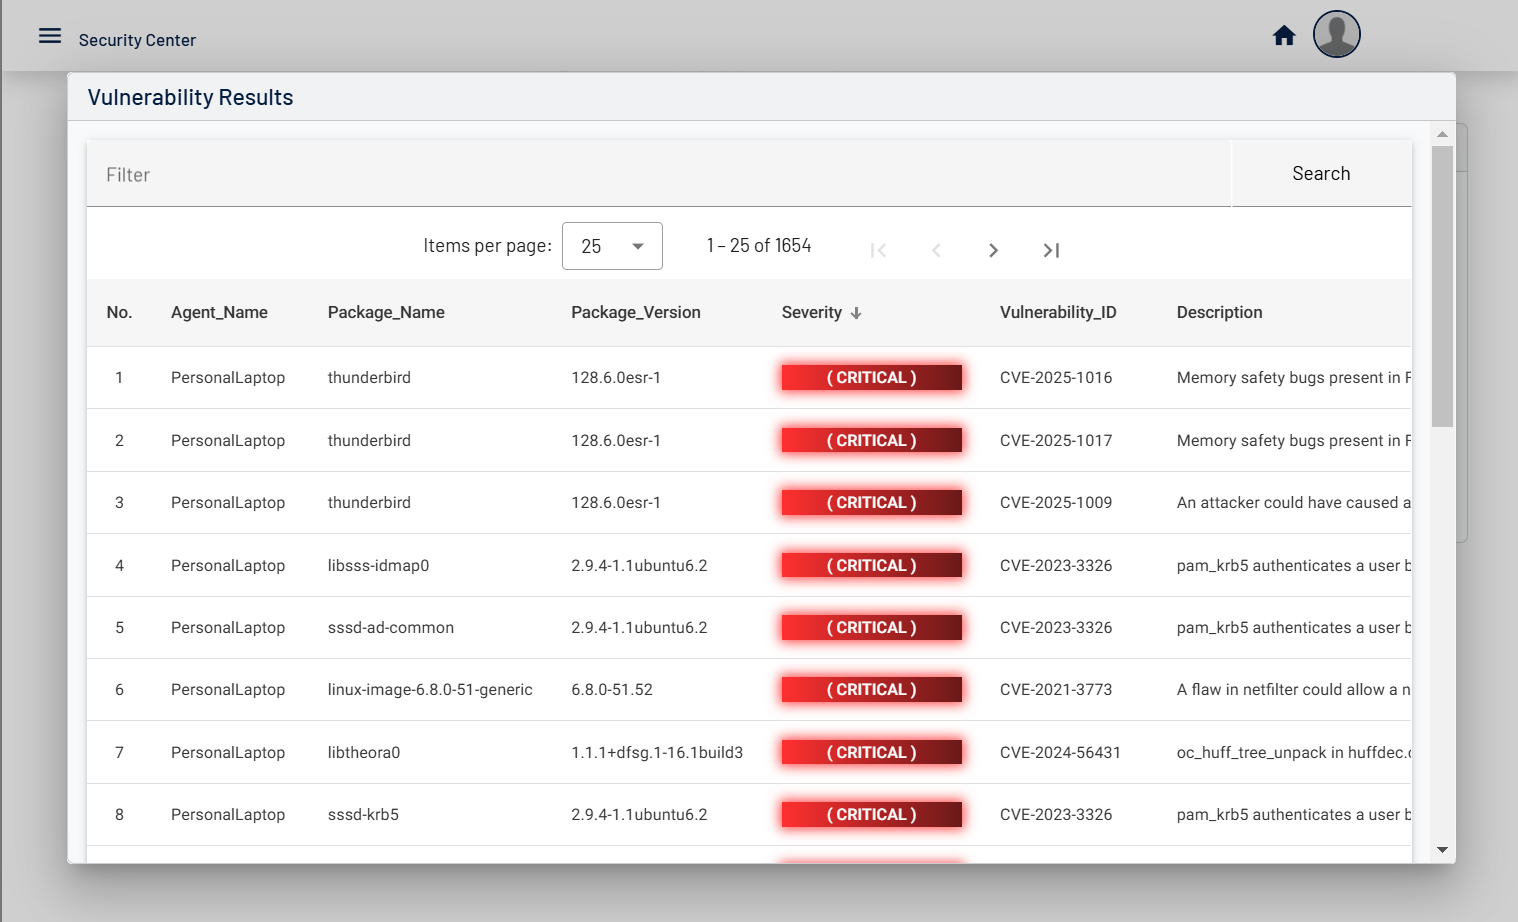
Task: Open the items per page dropdown
Action: coord(612,246)
